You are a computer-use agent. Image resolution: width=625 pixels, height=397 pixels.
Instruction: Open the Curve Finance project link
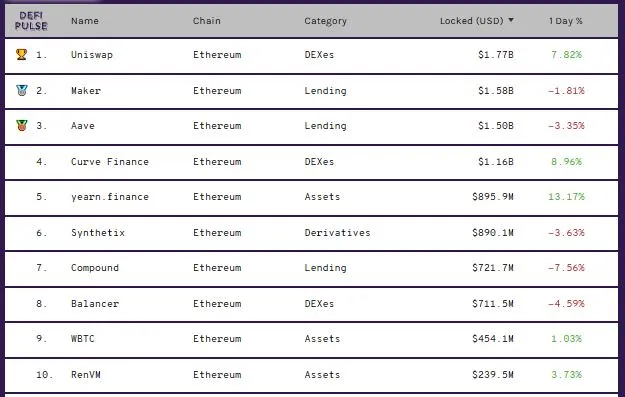110,161
